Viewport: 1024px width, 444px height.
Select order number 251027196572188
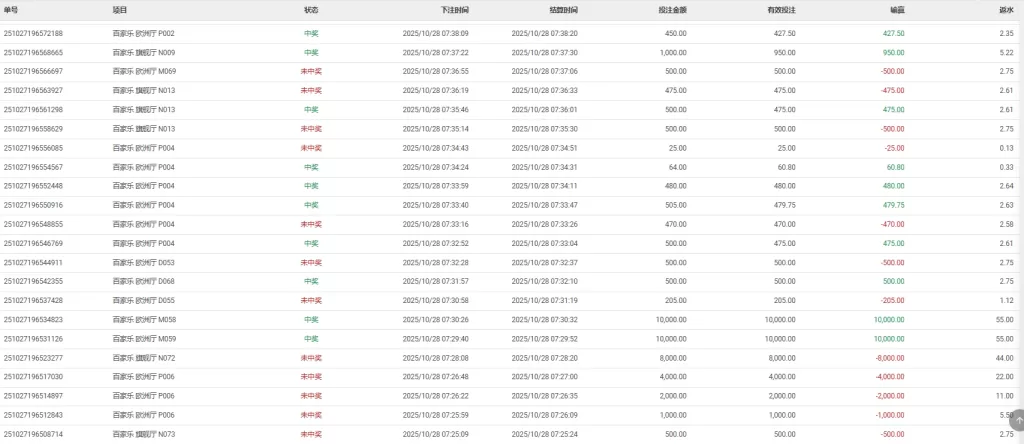point(34,33)
